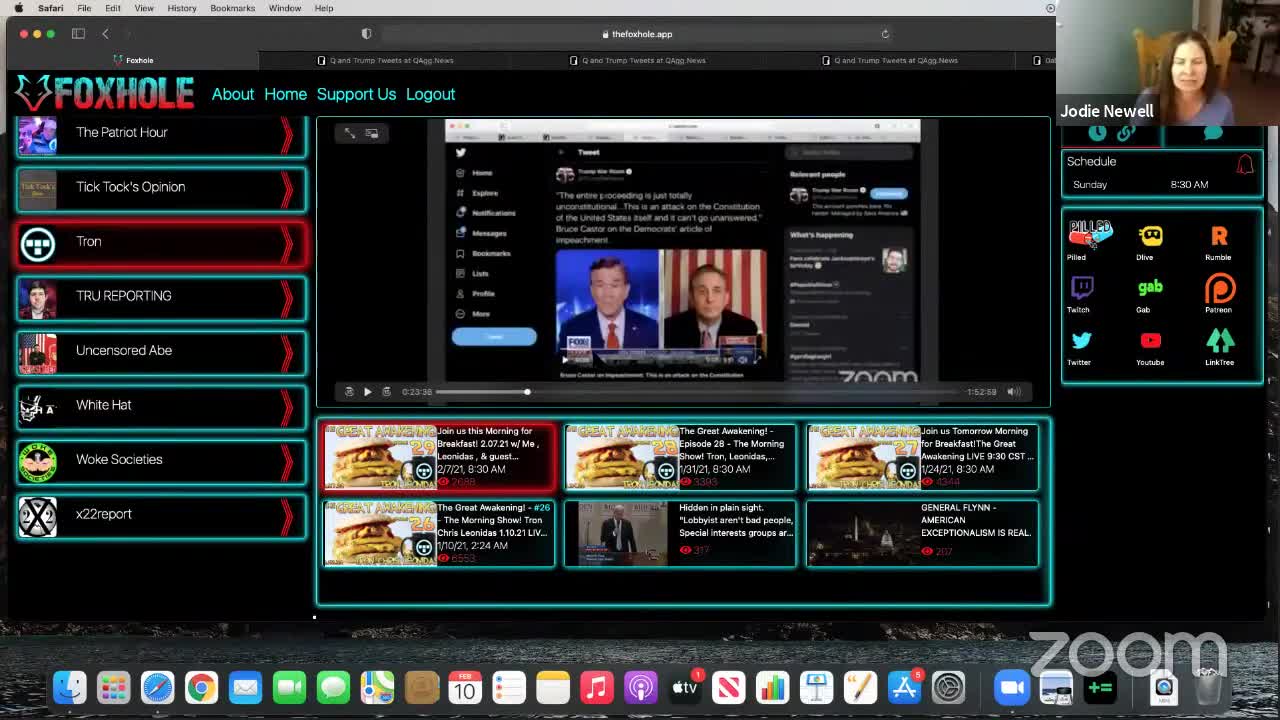Switch to second Q and Trump Tweets tab
This screenshot has width=1280, height=720.
637,60
